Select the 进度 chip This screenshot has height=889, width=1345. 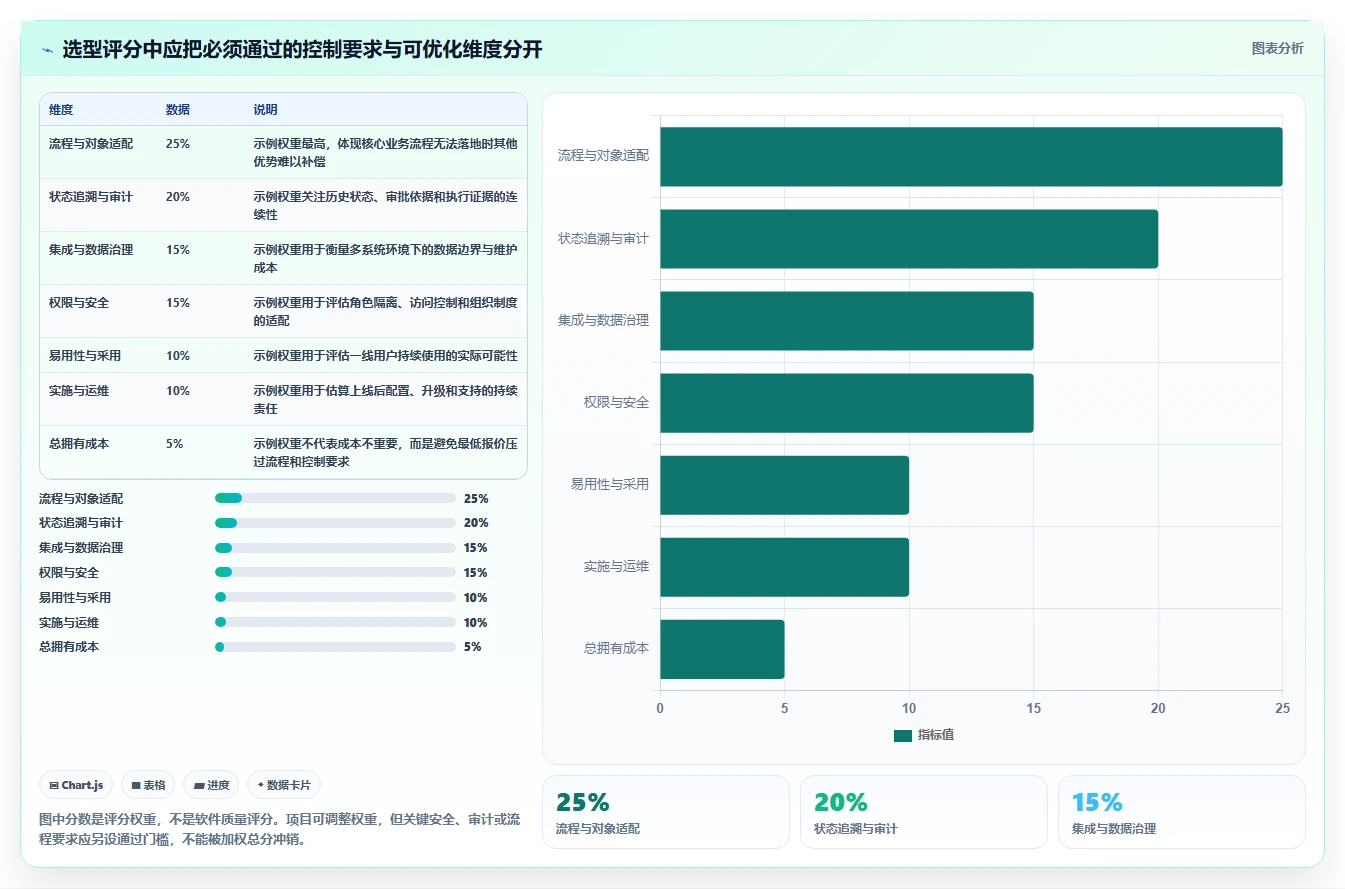(x=211, y=785)
